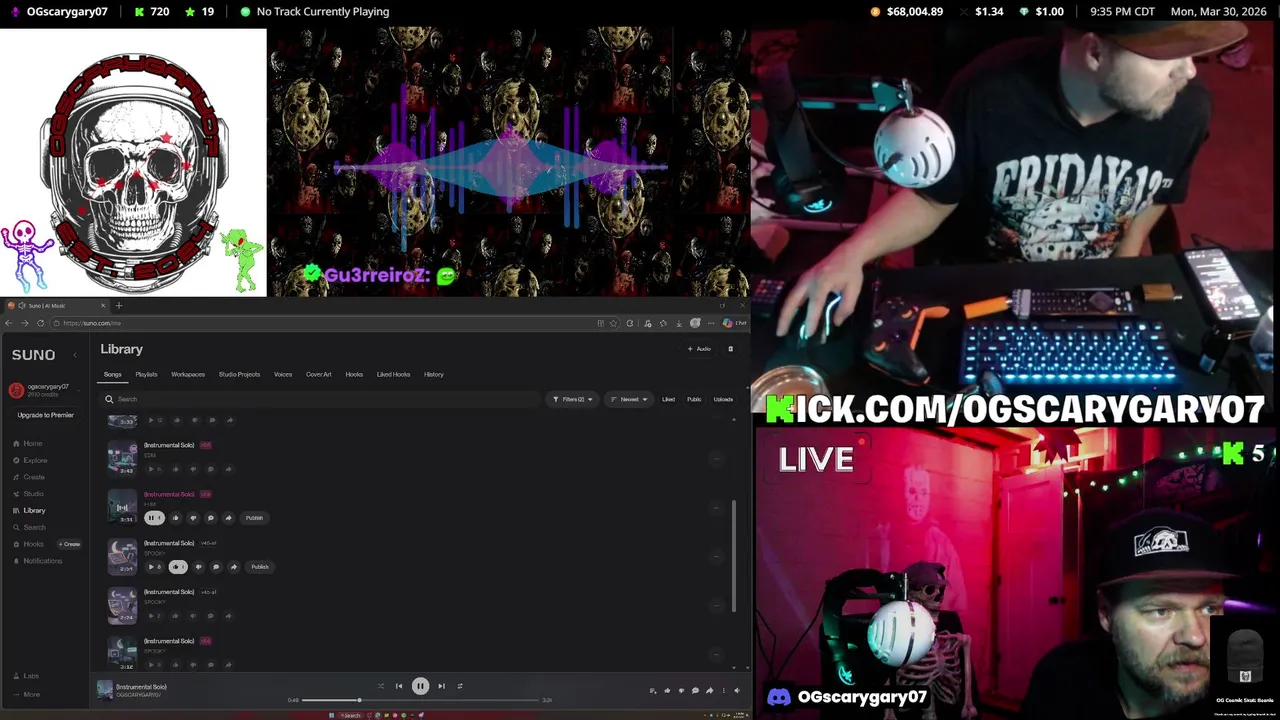Open Studio from the Suno sidebar
1280x720 pixels.
(28, 493)
